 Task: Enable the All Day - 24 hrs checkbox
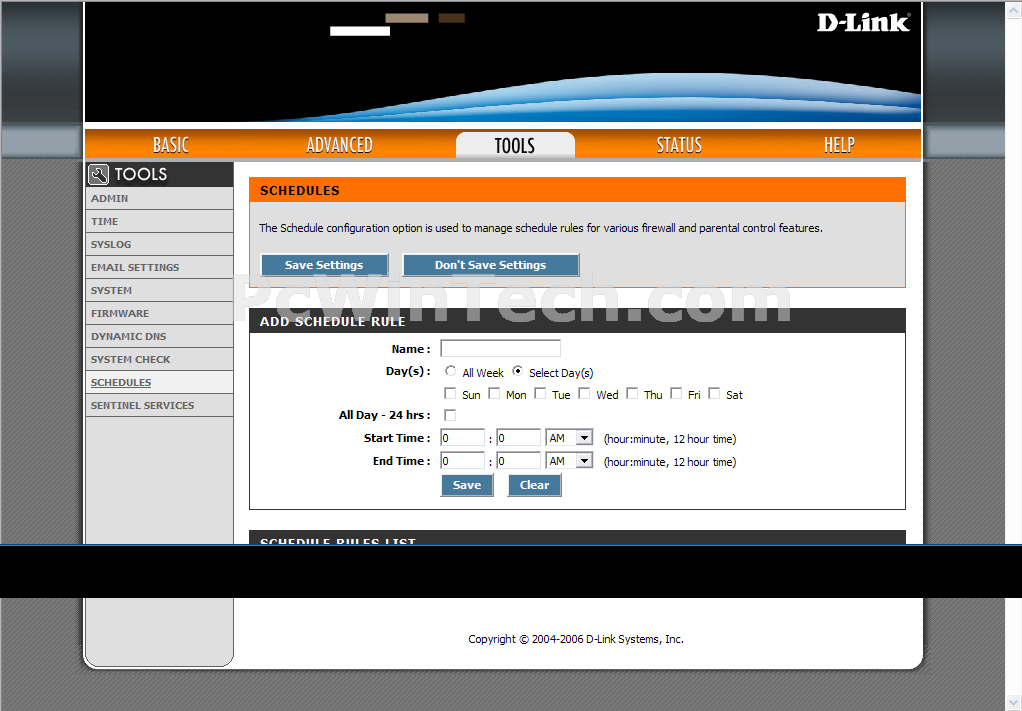(450, 415)
